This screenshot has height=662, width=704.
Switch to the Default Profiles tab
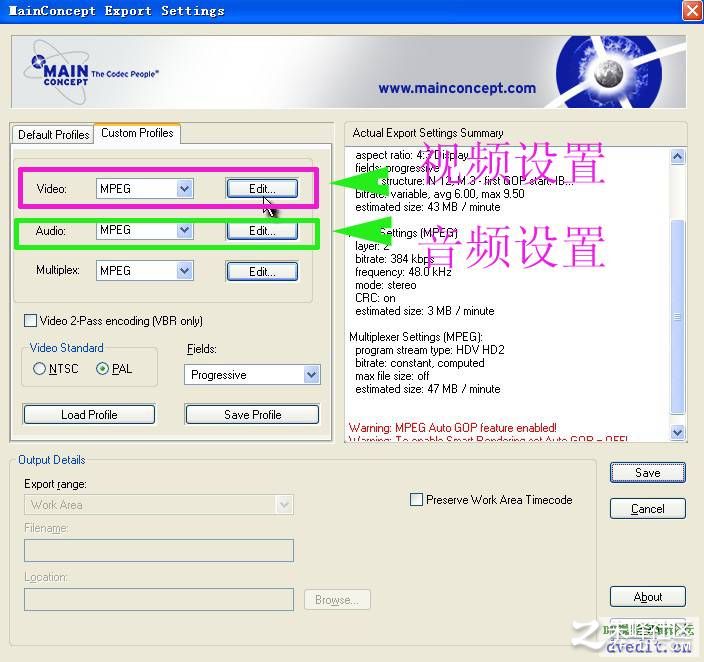(x=53, y=134)
